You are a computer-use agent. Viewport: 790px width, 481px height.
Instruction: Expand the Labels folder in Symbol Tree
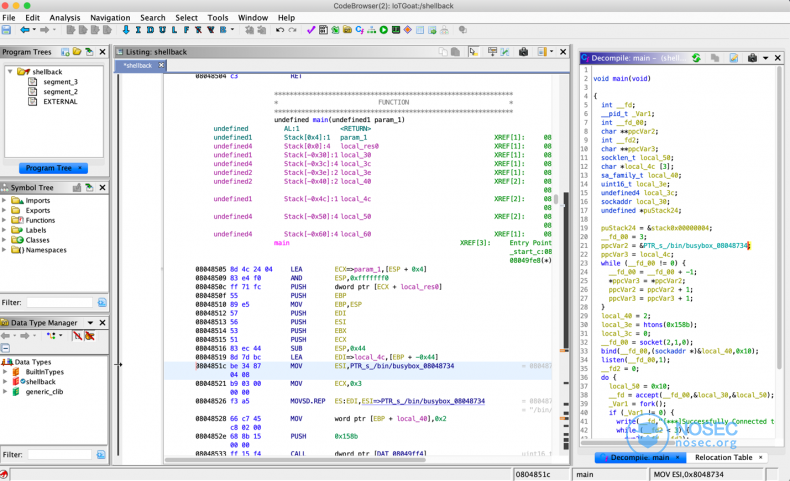[x=5, y=230]
